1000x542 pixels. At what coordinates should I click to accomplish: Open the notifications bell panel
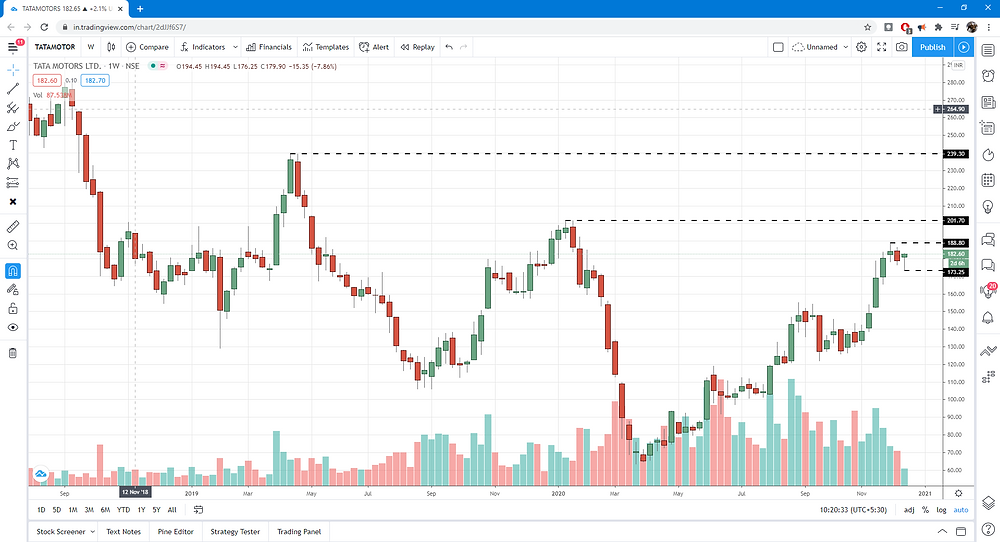(988, 318)
